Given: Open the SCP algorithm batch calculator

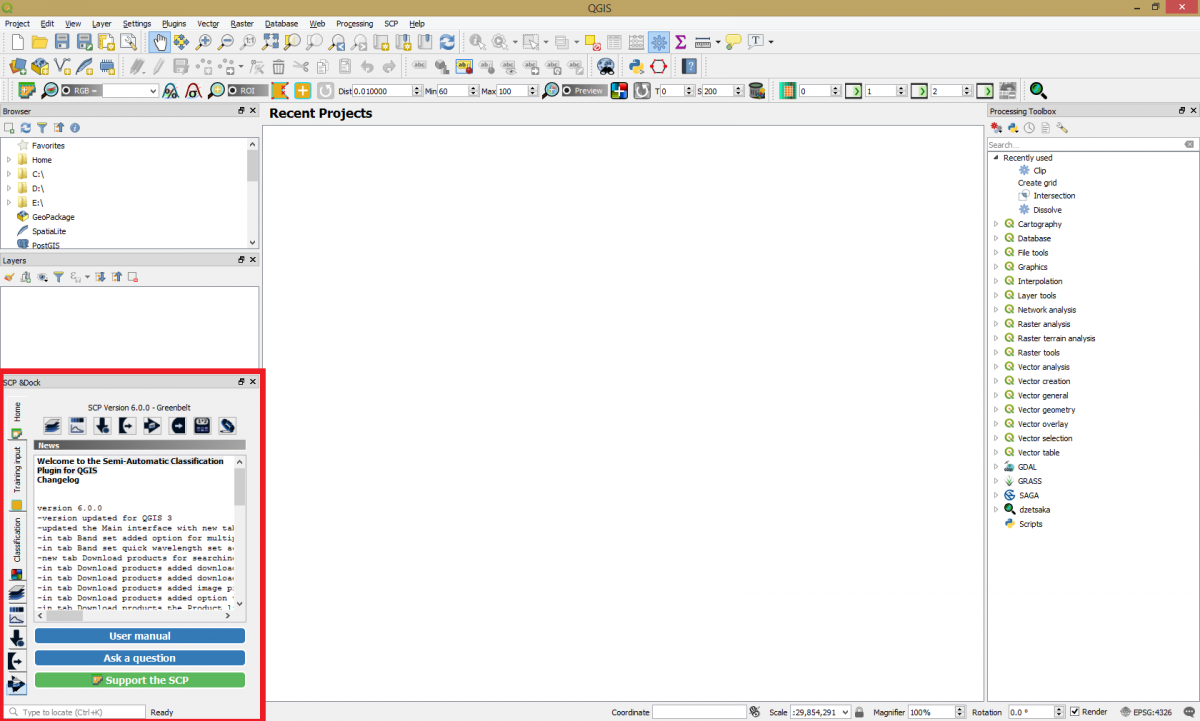Looking at the screenshot, I should point(202,425).
